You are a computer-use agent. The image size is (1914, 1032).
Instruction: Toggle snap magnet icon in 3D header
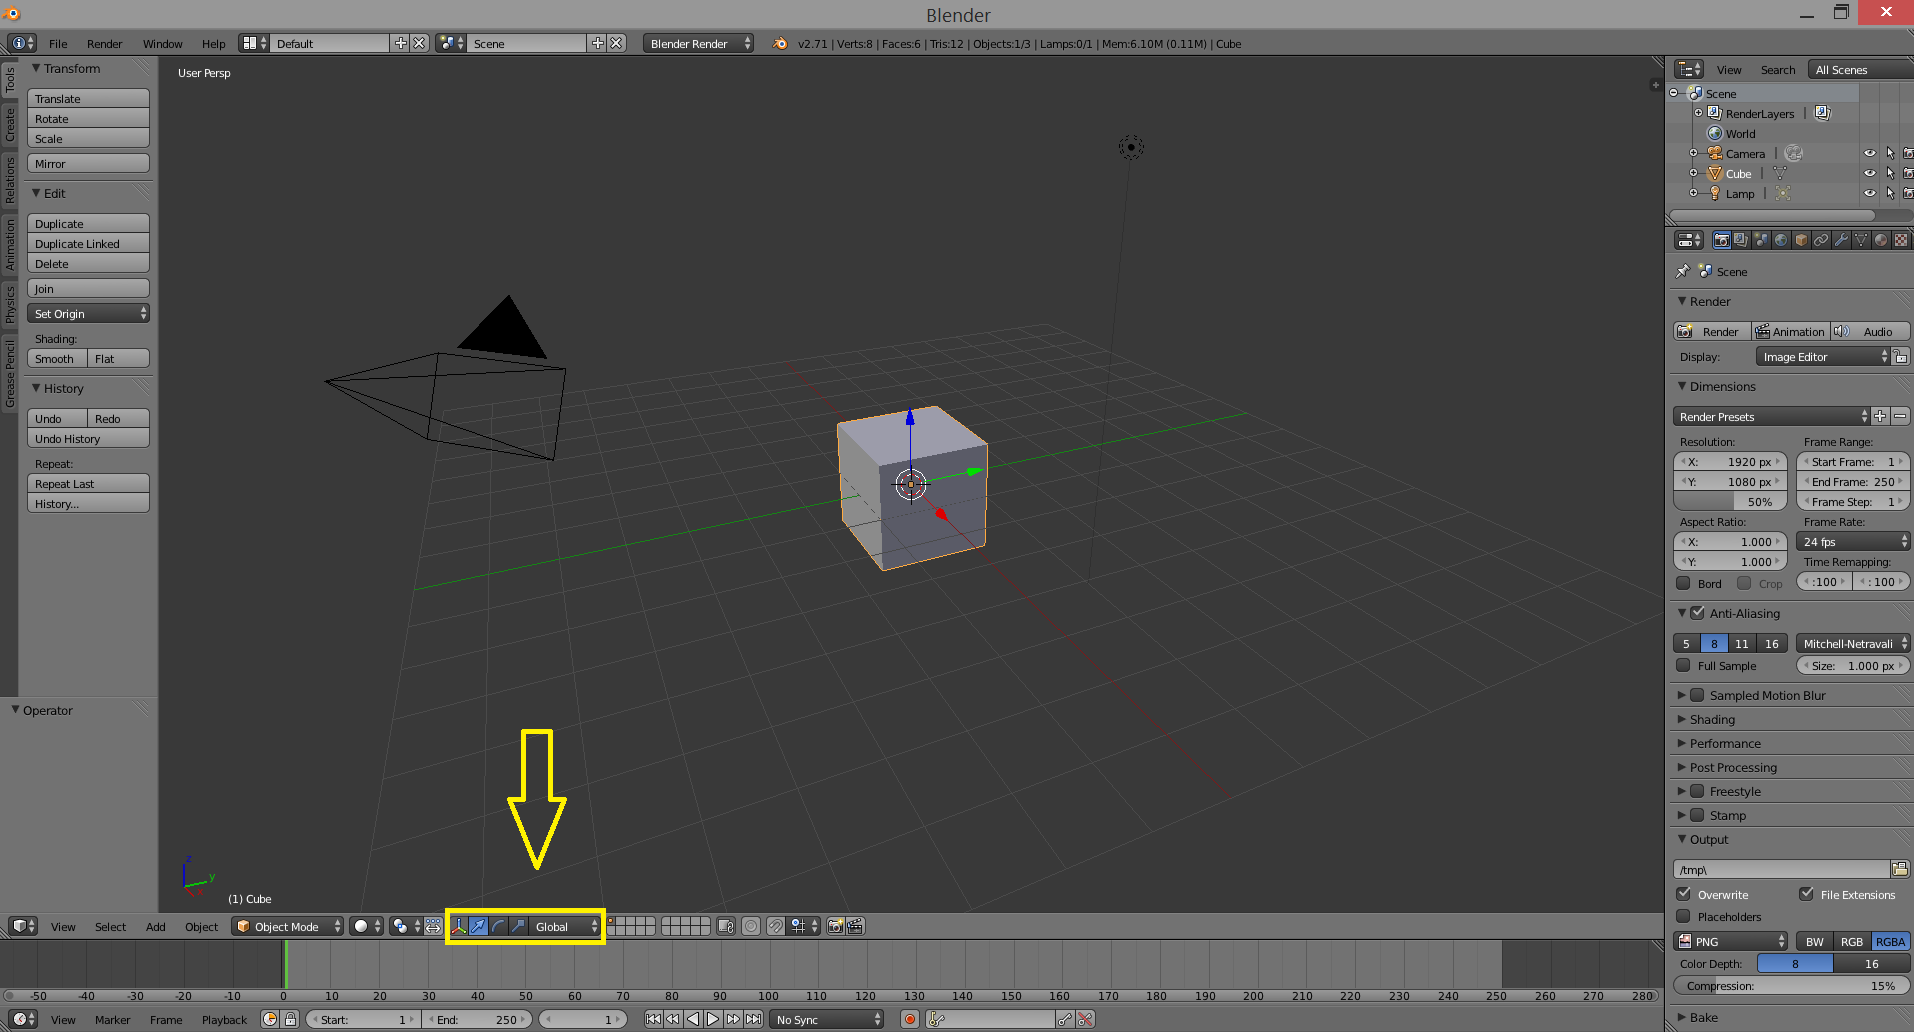pyautogui.click(x=775, y=927)
